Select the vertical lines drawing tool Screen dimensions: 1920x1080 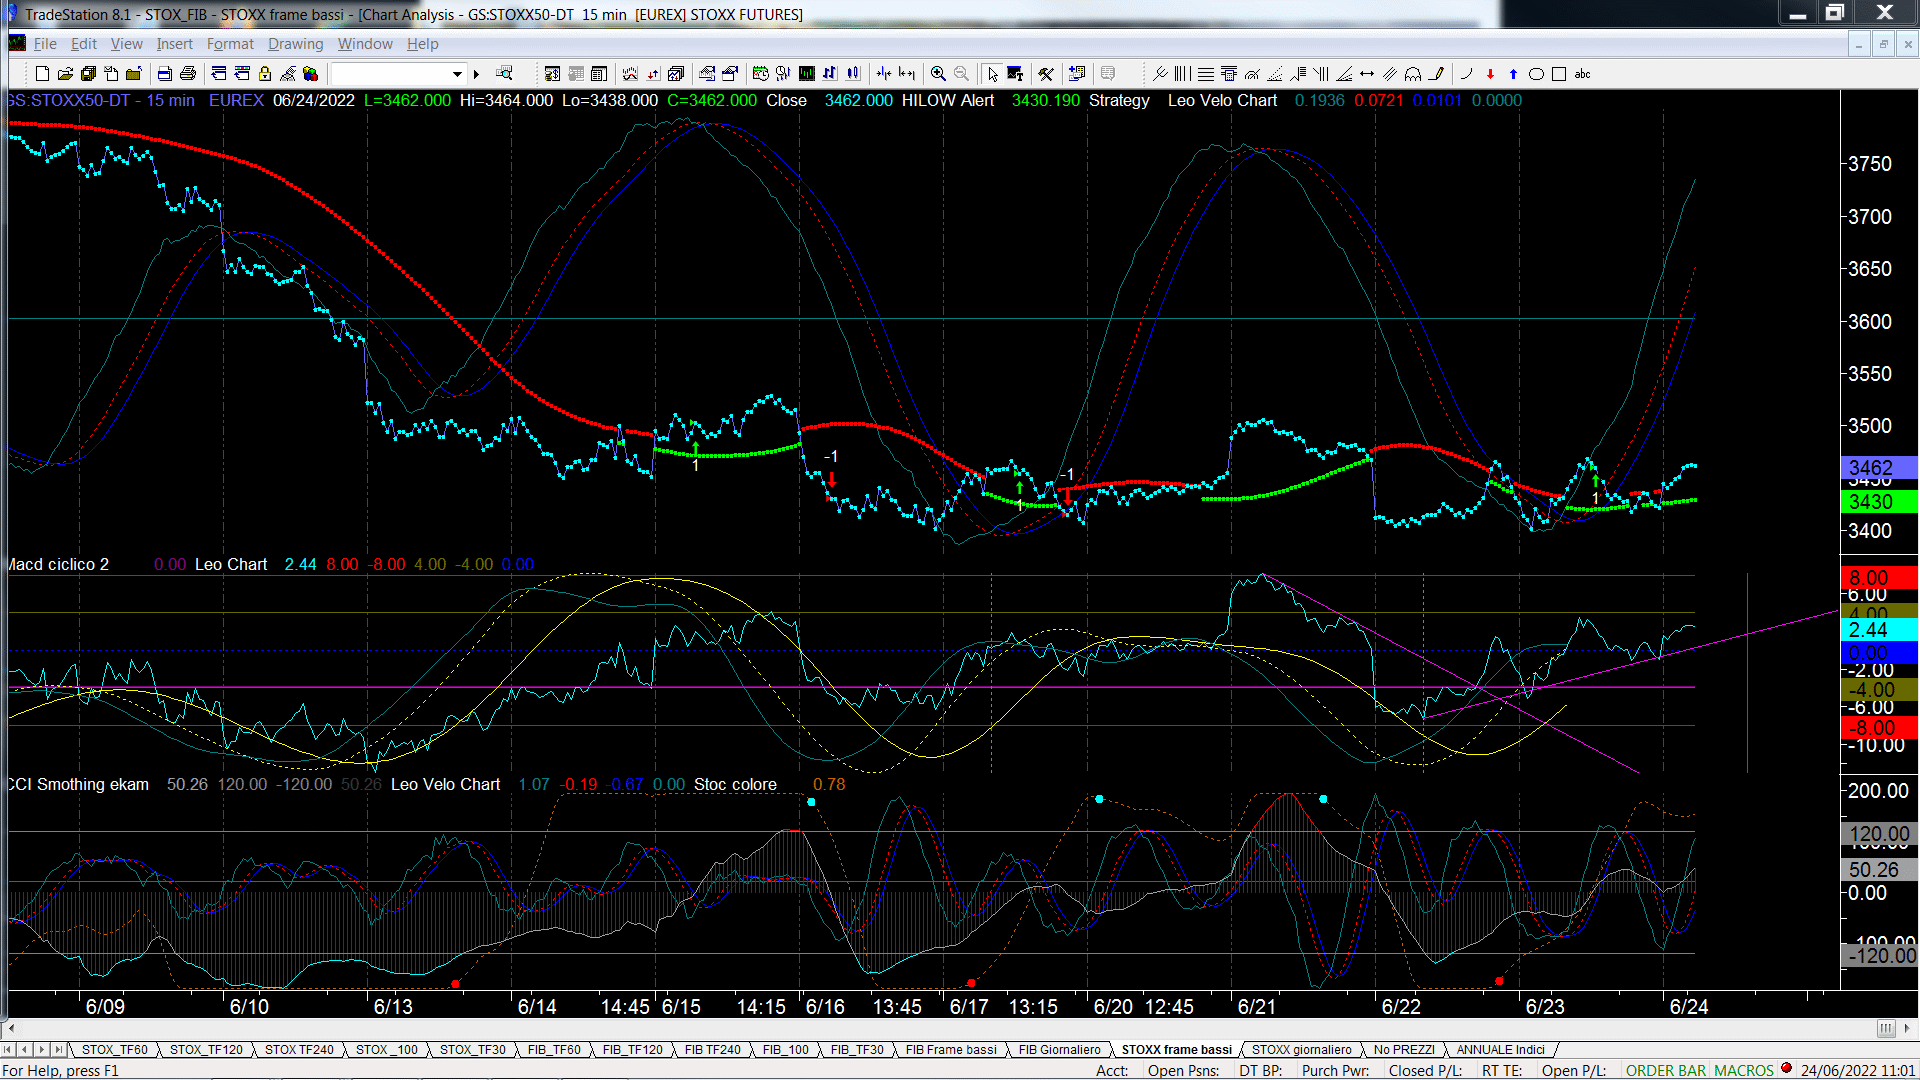coord(1182,74)
